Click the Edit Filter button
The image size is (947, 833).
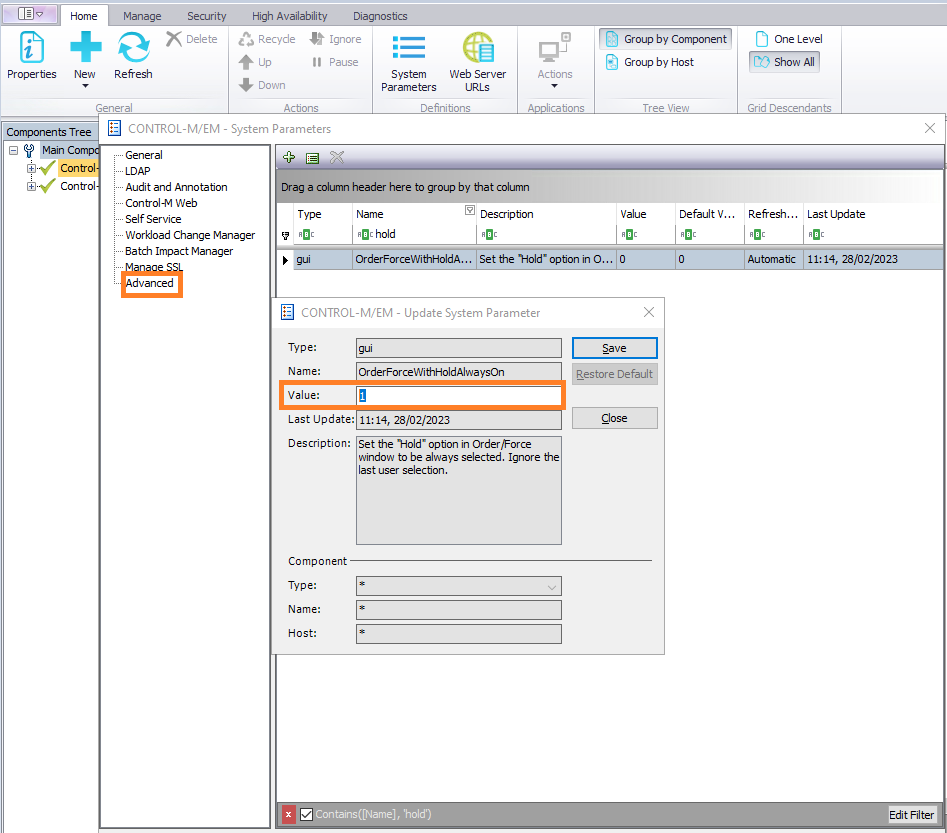(911, 815)
